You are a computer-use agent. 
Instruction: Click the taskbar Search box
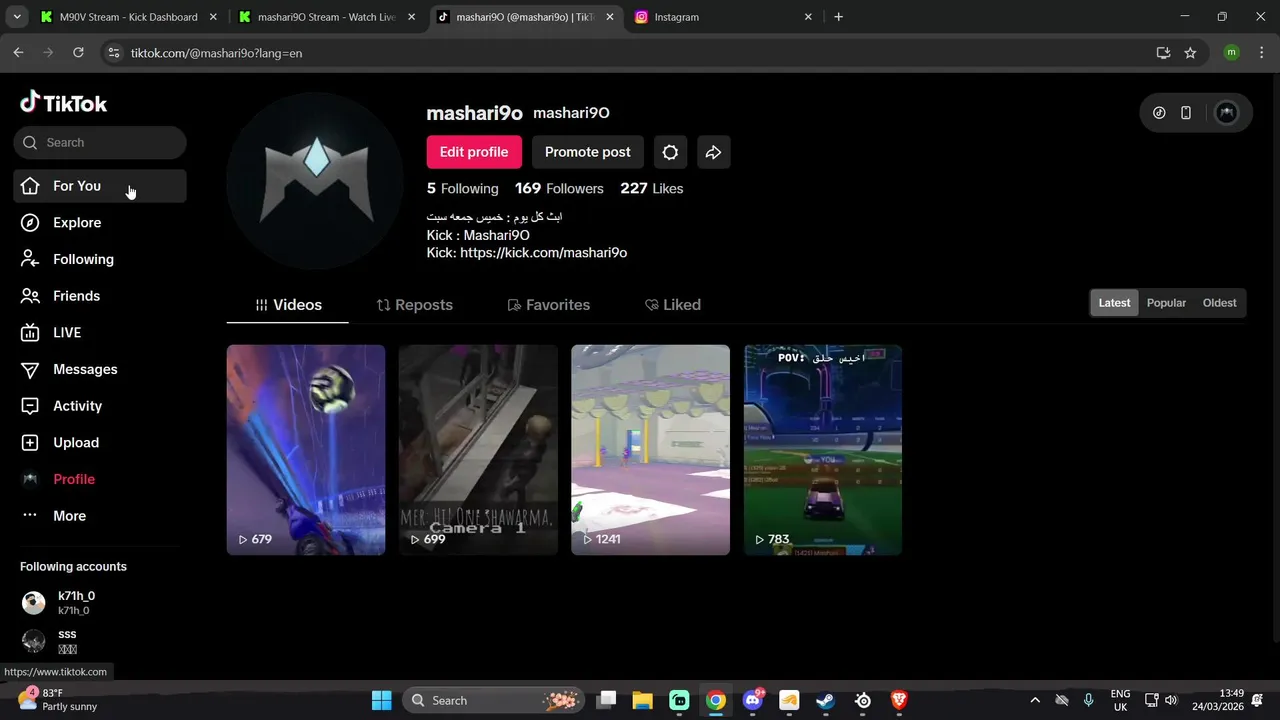click(494, 701)
